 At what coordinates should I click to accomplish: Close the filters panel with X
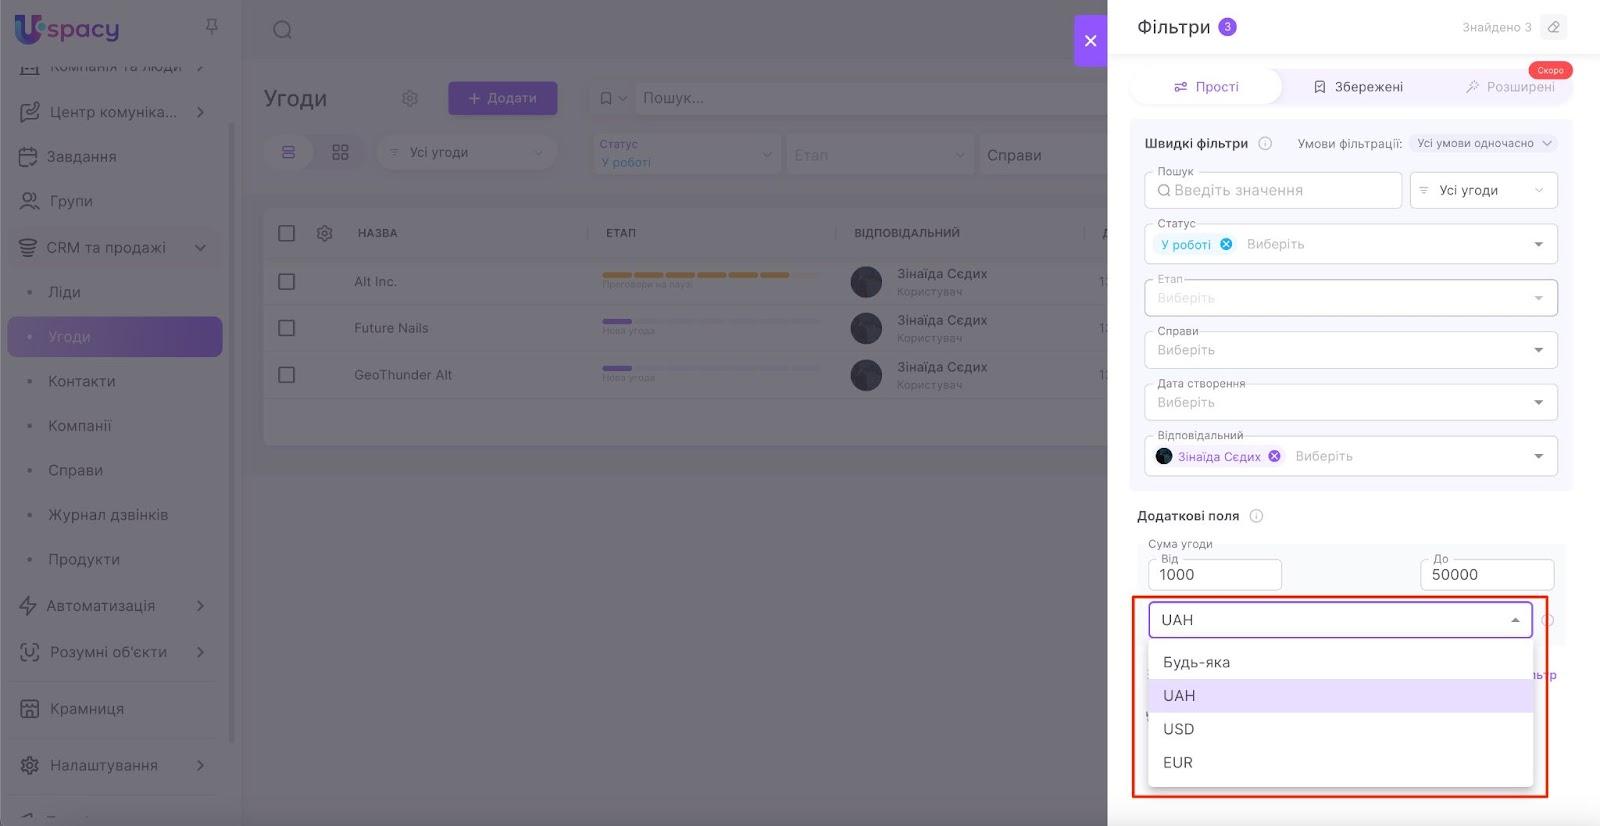click(x=1090, y=41)
